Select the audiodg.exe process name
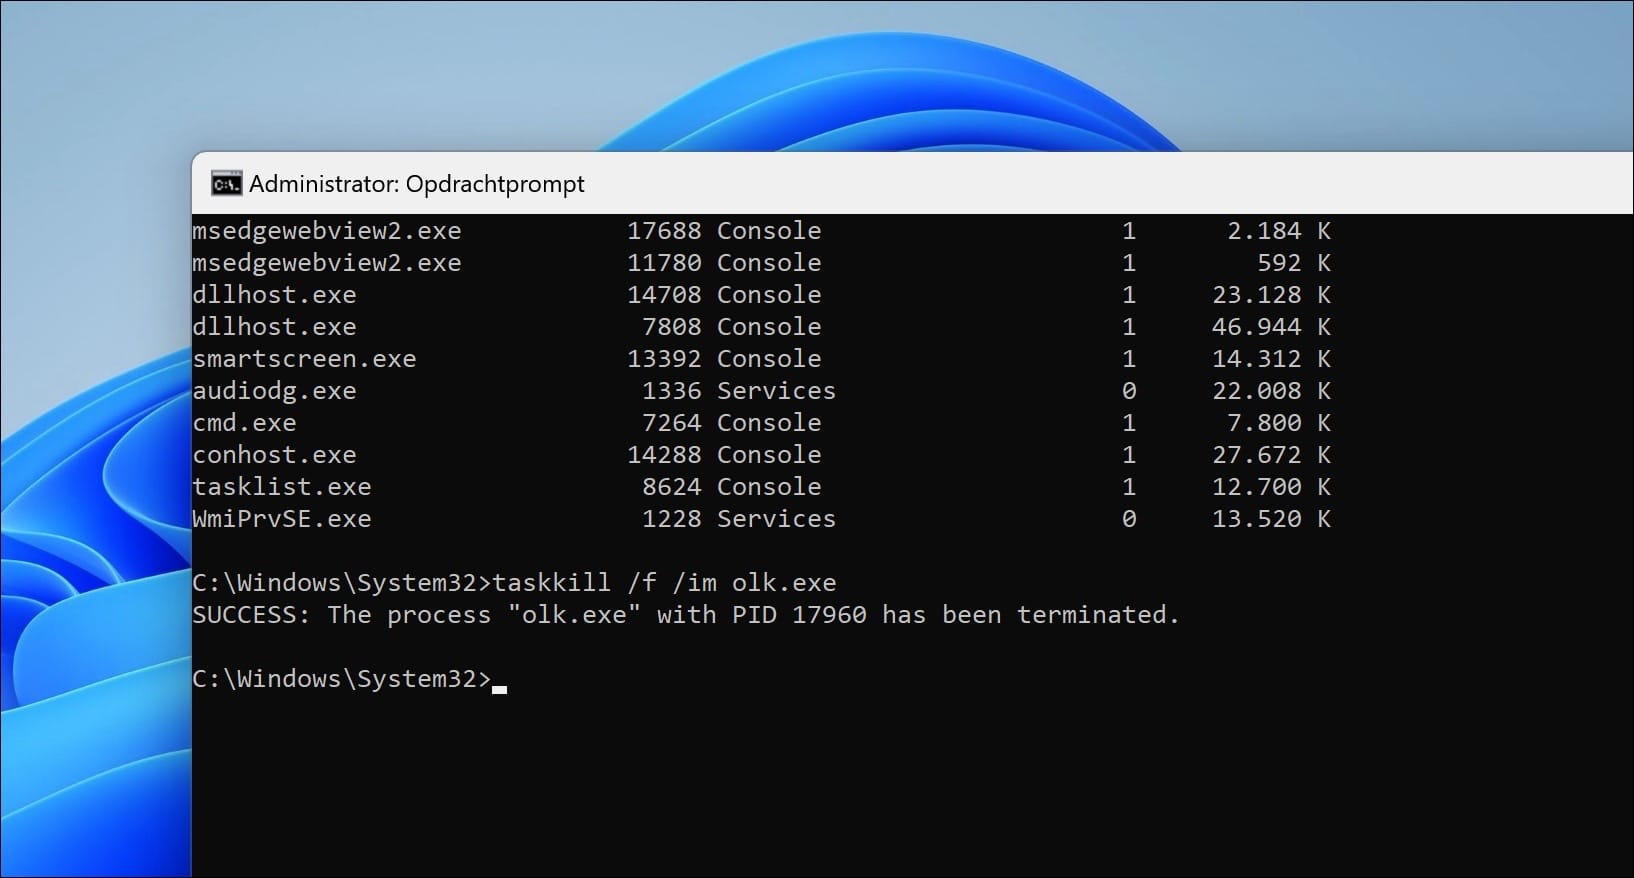The image size is (1634, 878). pyautogui.click(x=274, y=391)
